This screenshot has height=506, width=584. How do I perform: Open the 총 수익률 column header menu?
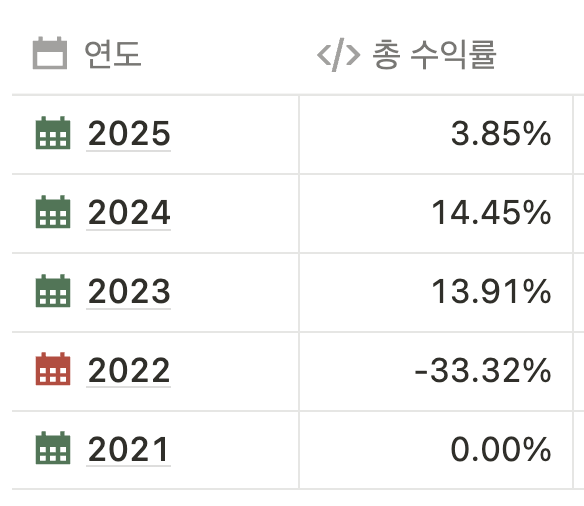[x=436, y=54]
